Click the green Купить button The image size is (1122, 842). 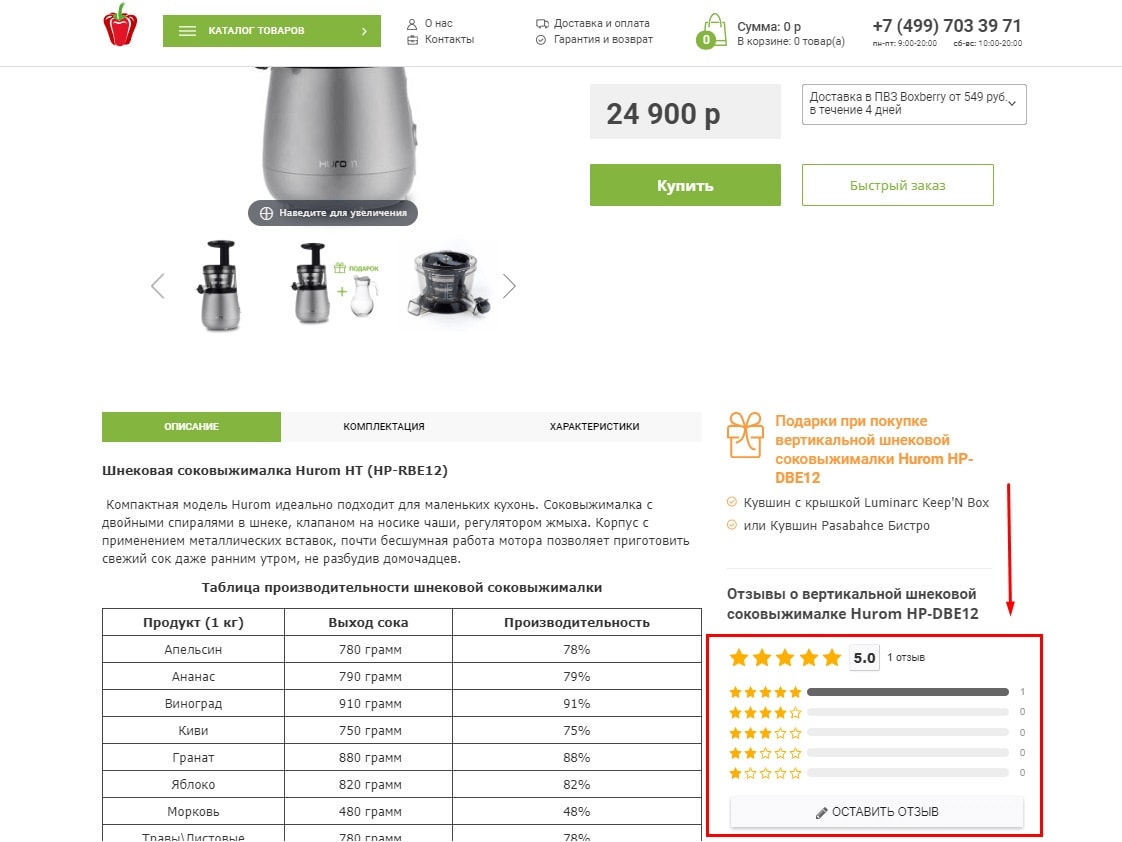tap(685, 185)
